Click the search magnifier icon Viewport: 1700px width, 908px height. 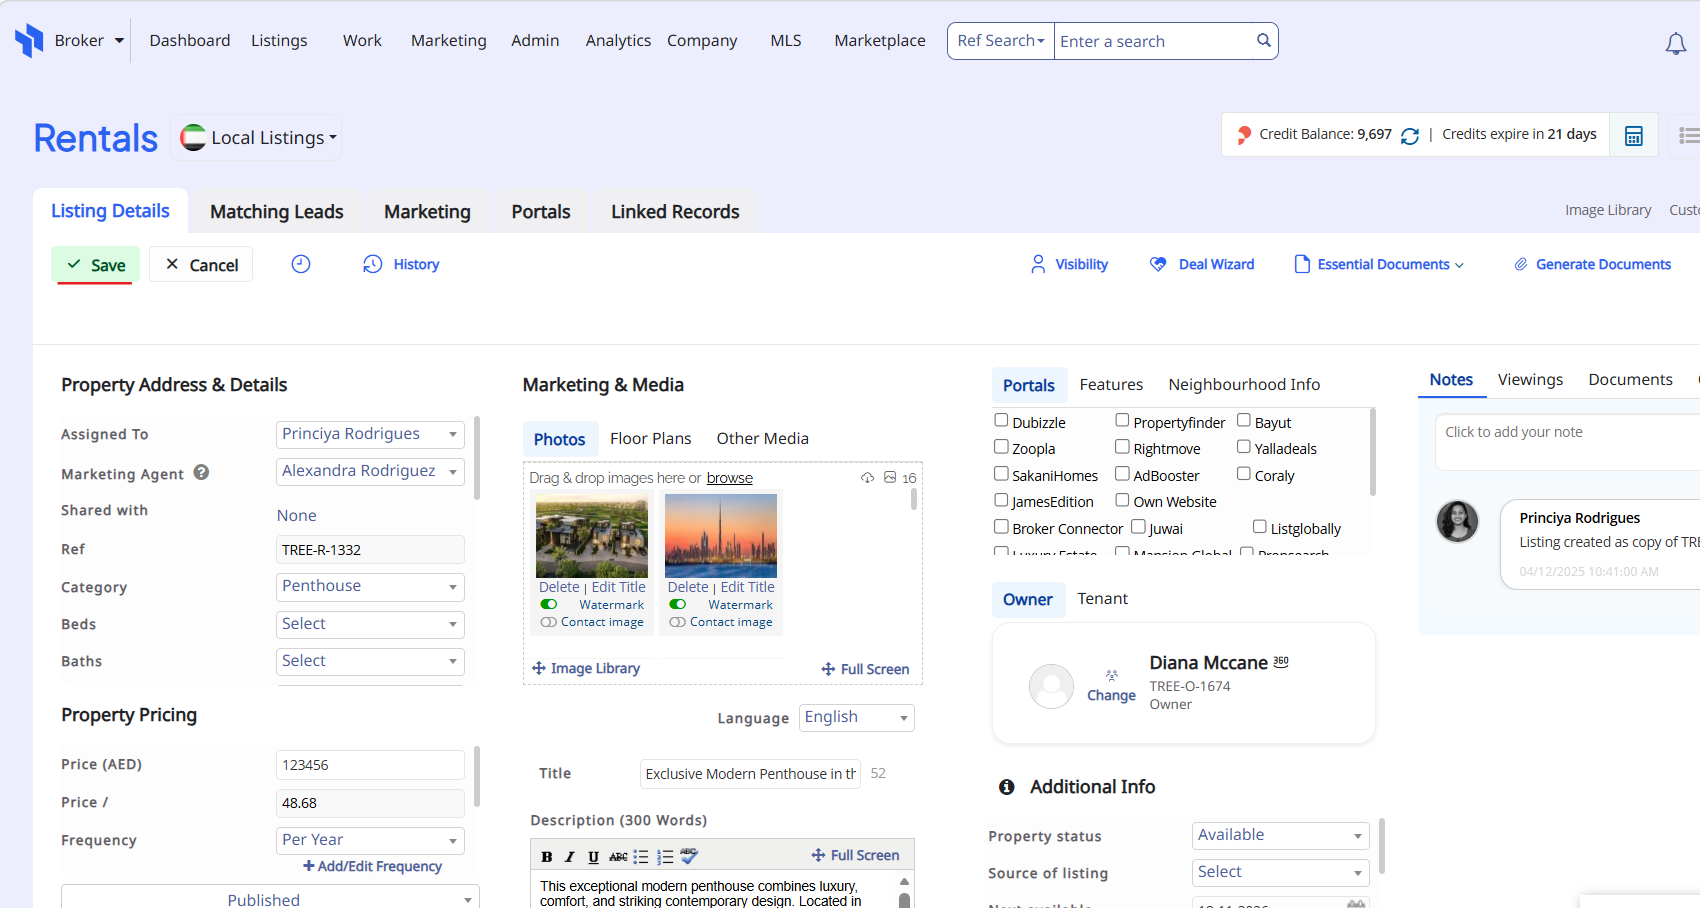(x=1264, y=41)
